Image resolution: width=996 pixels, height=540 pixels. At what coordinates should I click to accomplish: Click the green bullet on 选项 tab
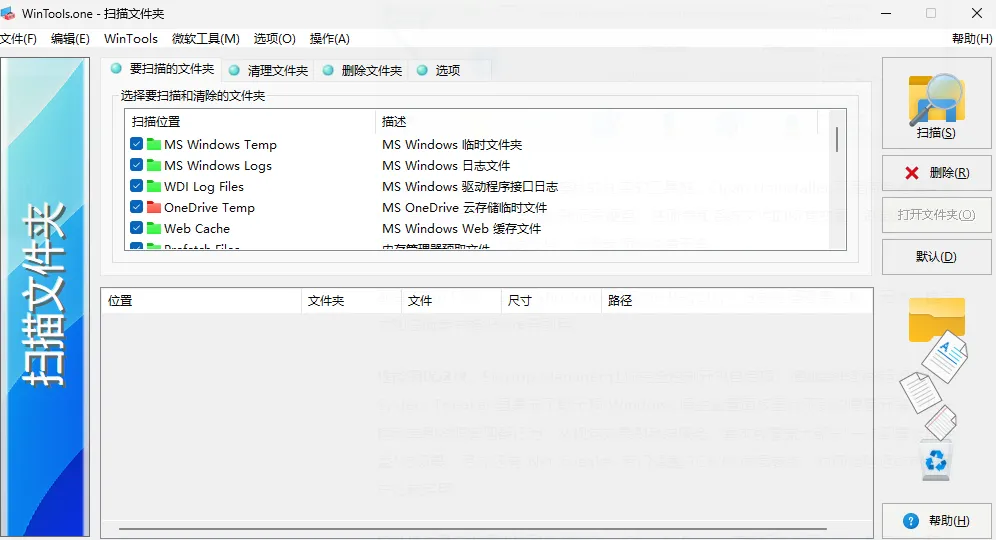click(x=422, y=71)
